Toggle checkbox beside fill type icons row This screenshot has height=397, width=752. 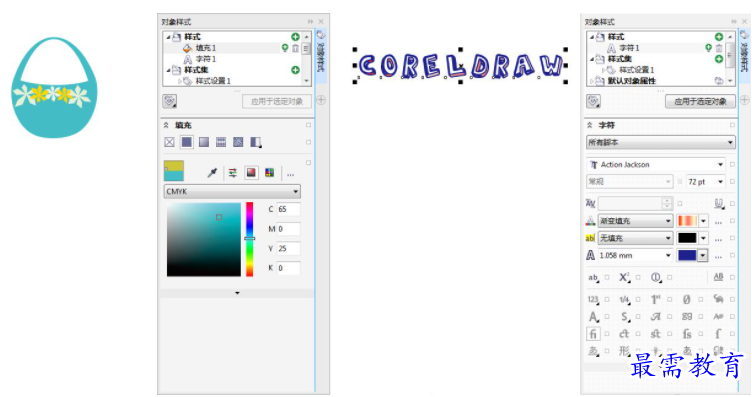click(308, 142)
